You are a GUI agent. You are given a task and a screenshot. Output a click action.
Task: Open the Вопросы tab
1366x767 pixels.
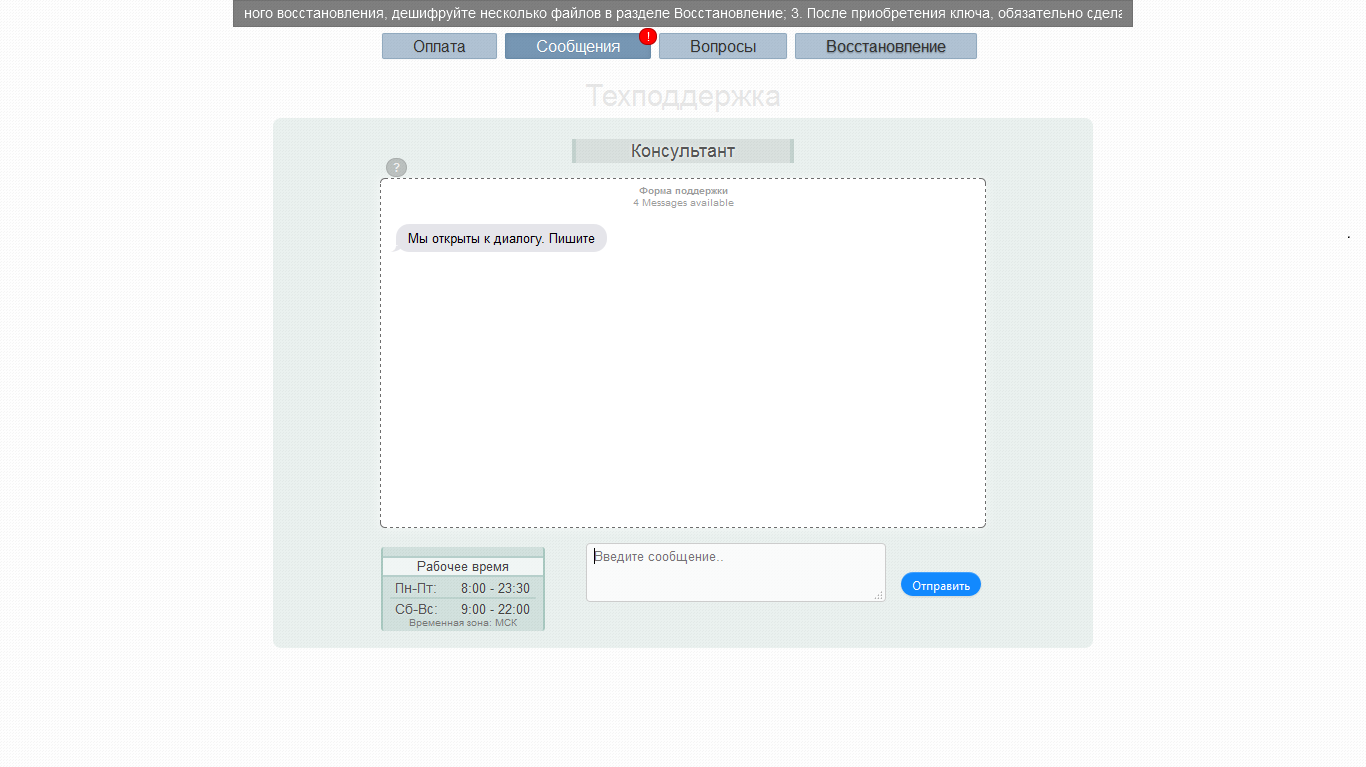point(722,47)
